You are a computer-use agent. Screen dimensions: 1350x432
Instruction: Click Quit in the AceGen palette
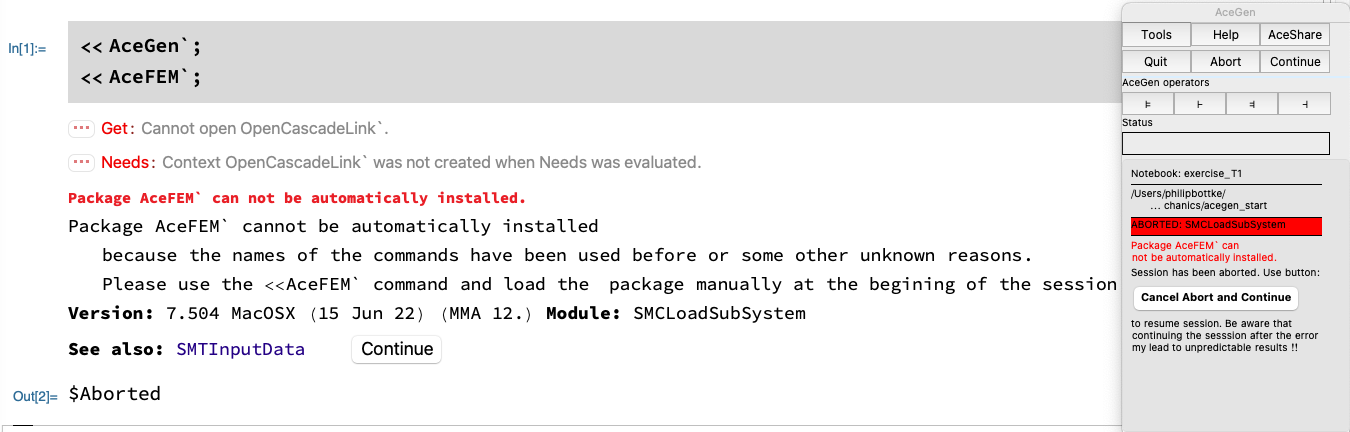1156,61
